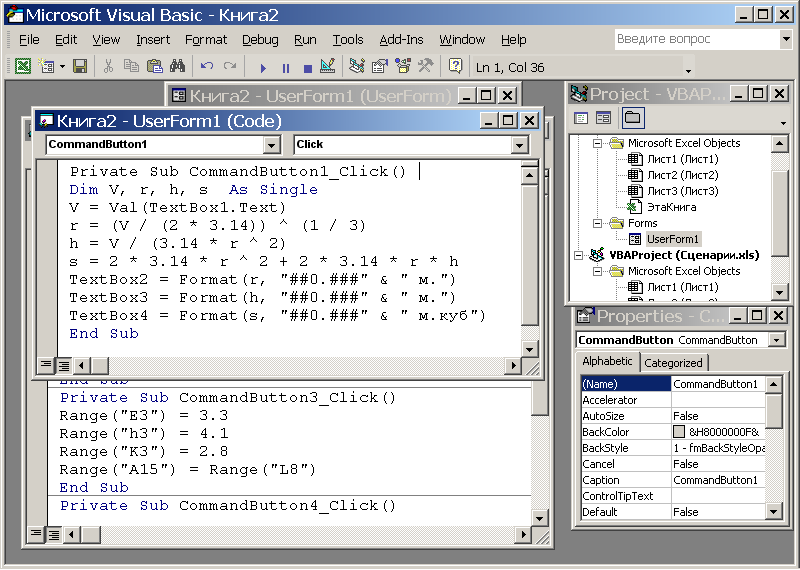Toggle Full Module View in back code window

click(54, 535)
